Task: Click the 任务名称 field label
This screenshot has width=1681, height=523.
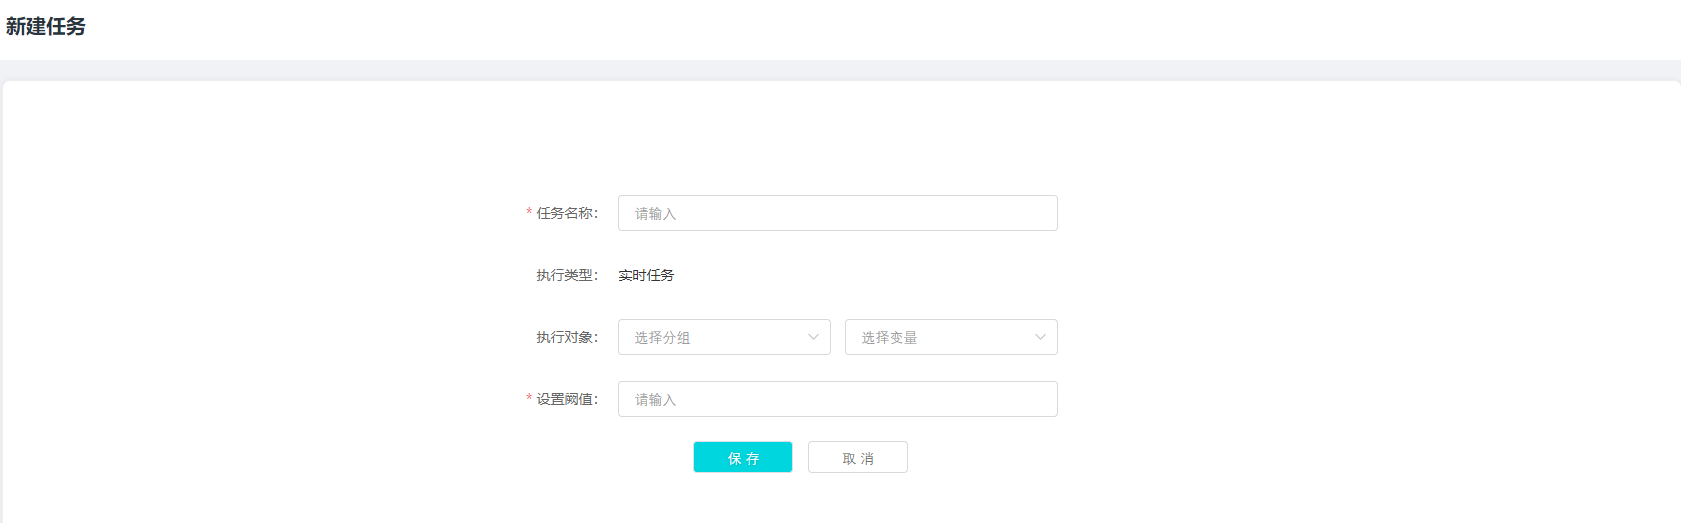Action: 567,213
